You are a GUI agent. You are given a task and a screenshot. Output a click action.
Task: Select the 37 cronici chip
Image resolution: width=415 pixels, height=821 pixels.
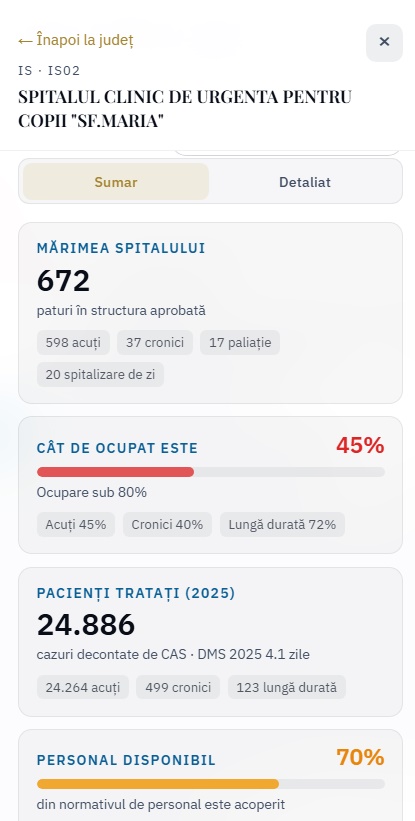[x=155, y=342]
